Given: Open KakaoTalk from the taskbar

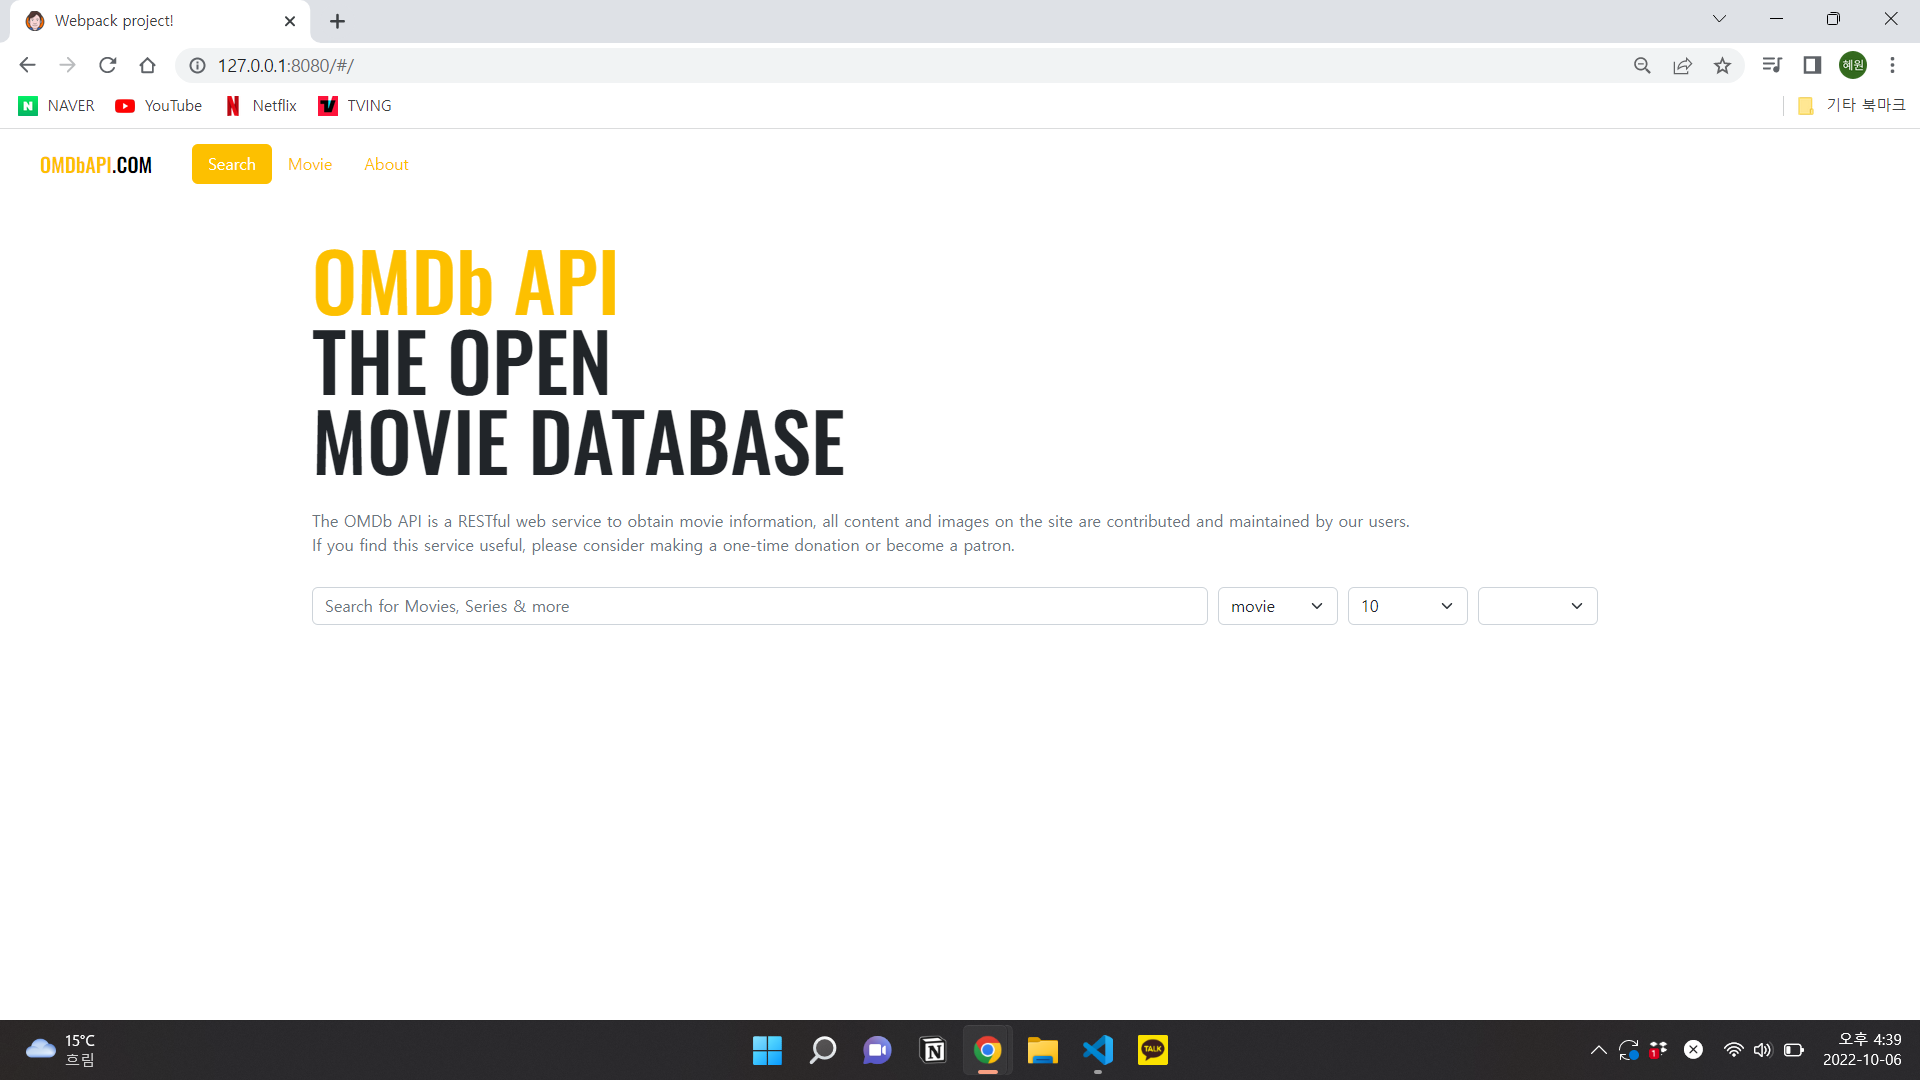Looking at the screenshot, I should 1152,1050.
